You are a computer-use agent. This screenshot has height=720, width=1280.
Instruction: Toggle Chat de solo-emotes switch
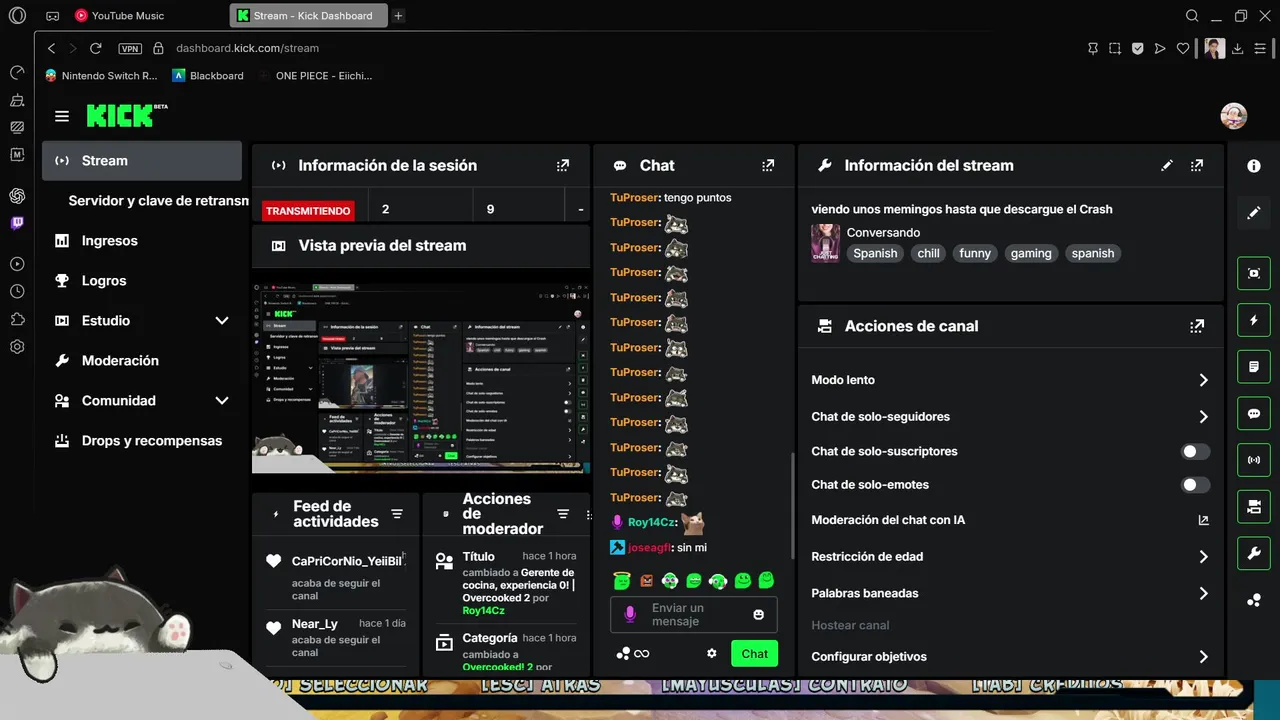(1196, 485)
